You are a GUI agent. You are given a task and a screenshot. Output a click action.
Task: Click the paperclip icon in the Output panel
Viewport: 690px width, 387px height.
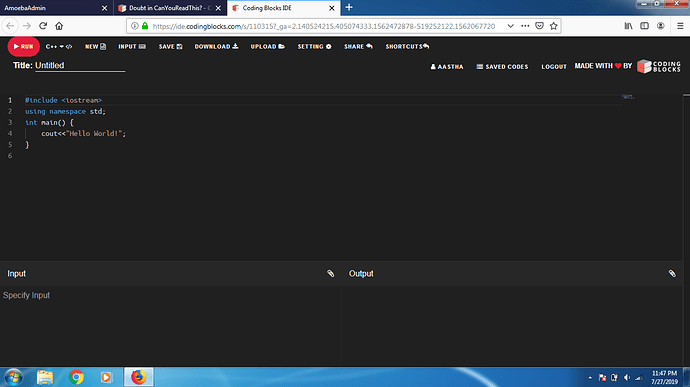coord(672,273)
